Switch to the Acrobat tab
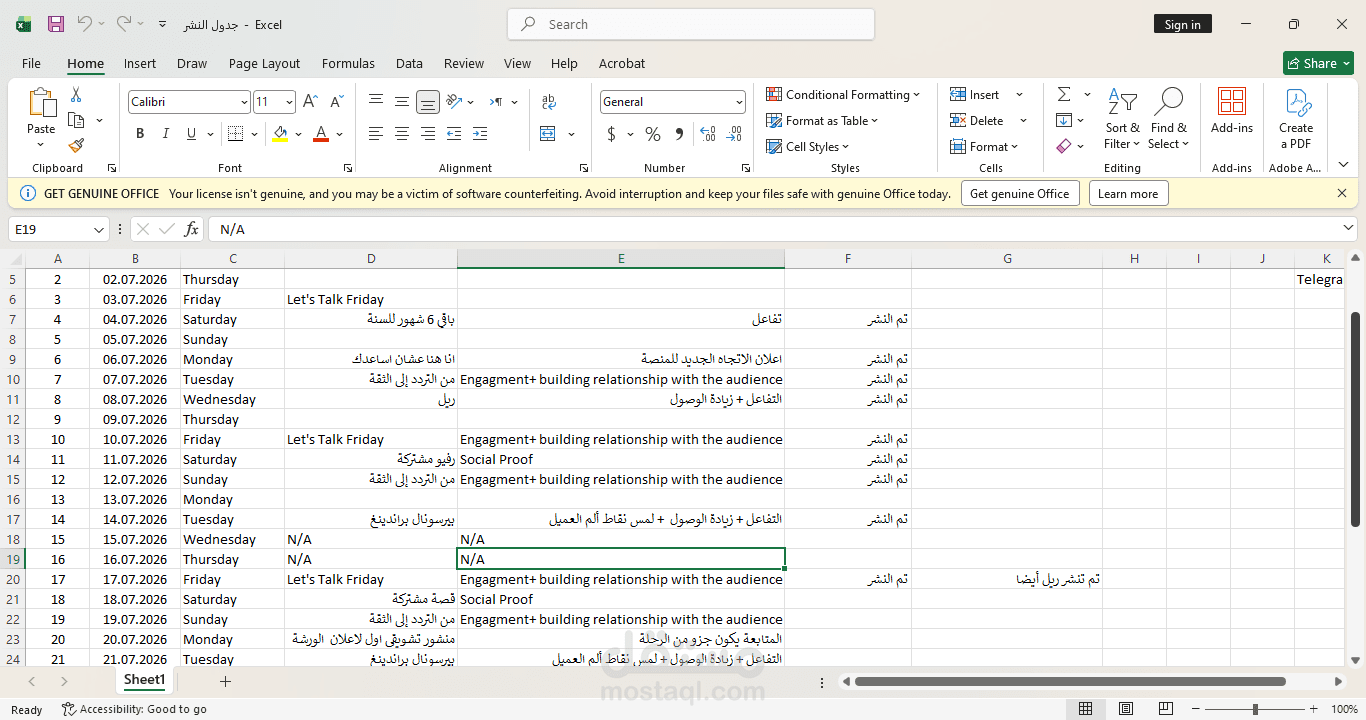 coord(622,63)
